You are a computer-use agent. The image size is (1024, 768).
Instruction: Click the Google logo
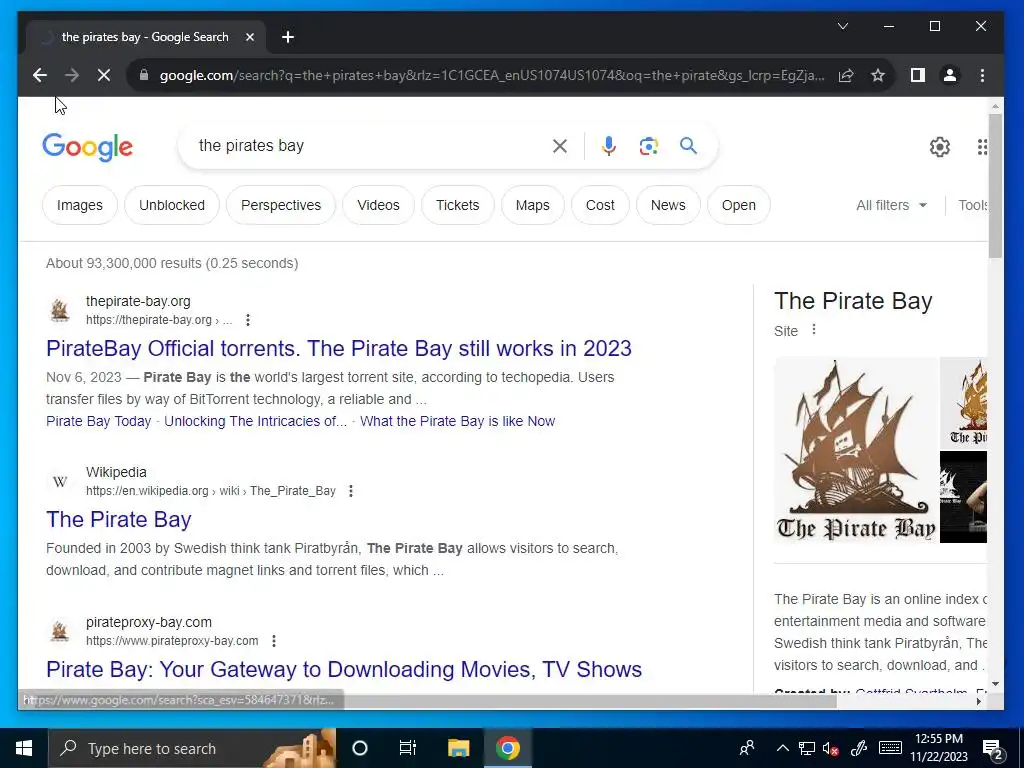tap(88, 147)
